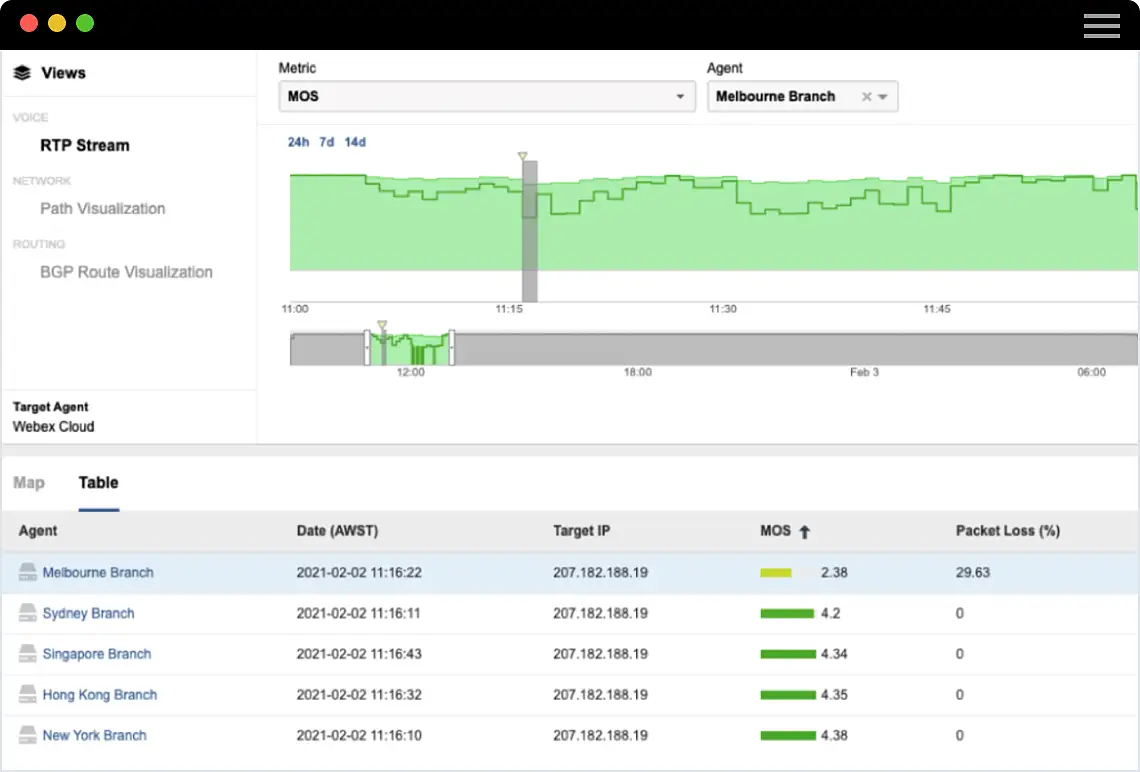Select the 14d time range
This screenshot has width=1140, height=772.
pos(355,142)
